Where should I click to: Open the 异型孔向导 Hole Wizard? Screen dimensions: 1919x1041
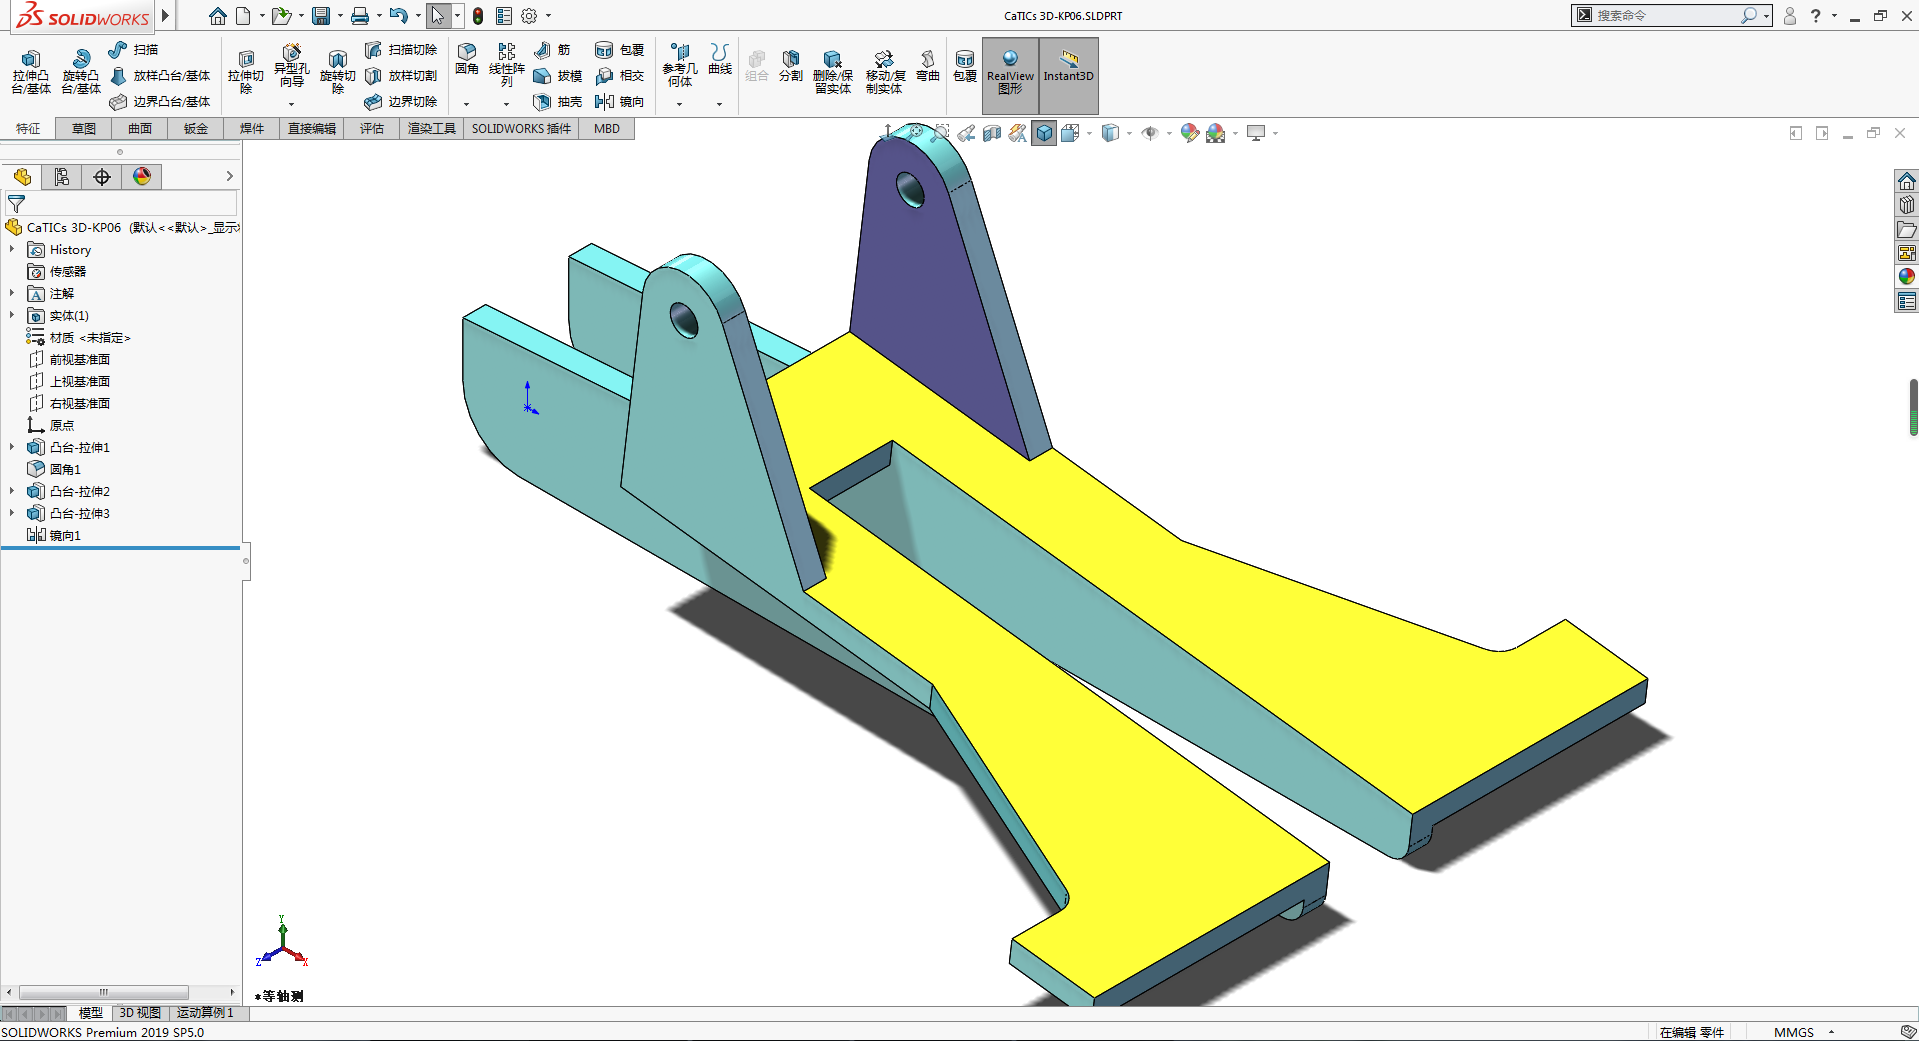click(292, 68)
